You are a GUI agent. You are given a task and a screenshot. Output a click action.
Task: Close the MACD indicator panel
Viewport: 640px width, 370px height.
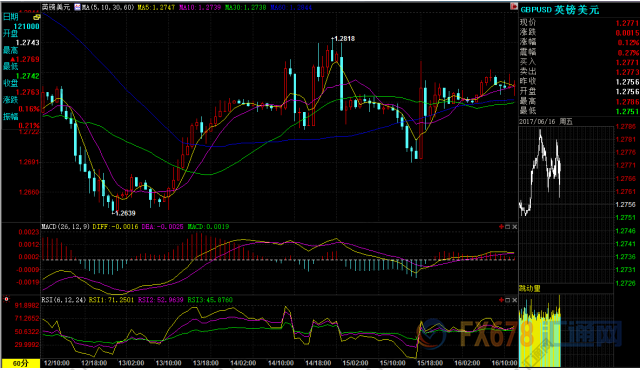(514, 227)
